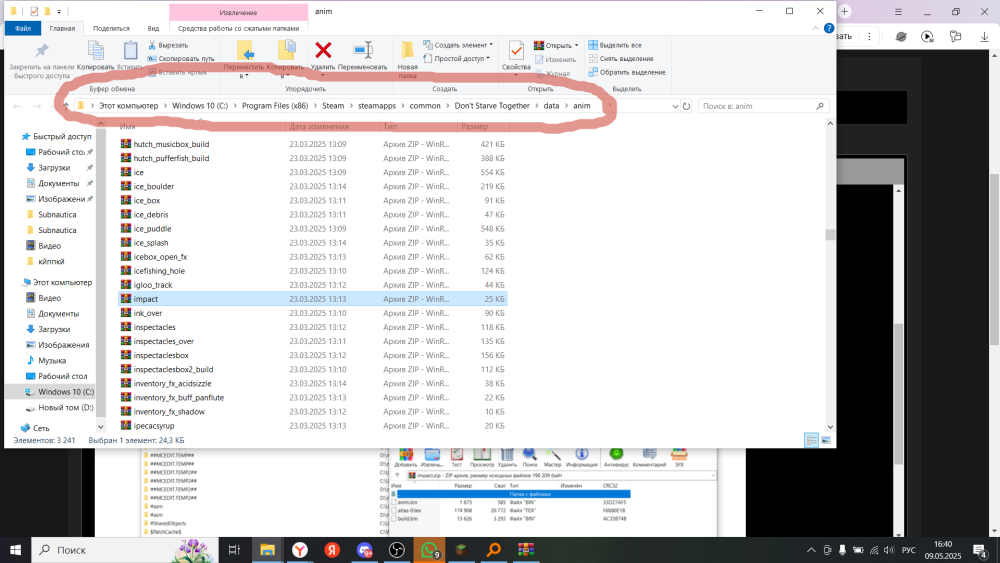1000x563 pixels.
Task: Open Explorer help question mark icon
Action: pyautogui.click(x=828, y=28)
